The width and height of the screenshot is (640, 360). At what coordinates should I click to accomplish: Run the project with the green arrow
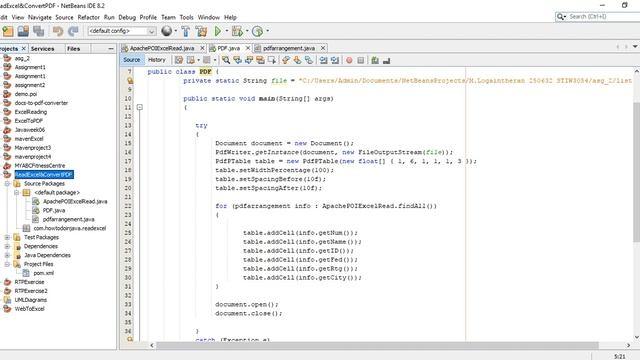point(218,31)
